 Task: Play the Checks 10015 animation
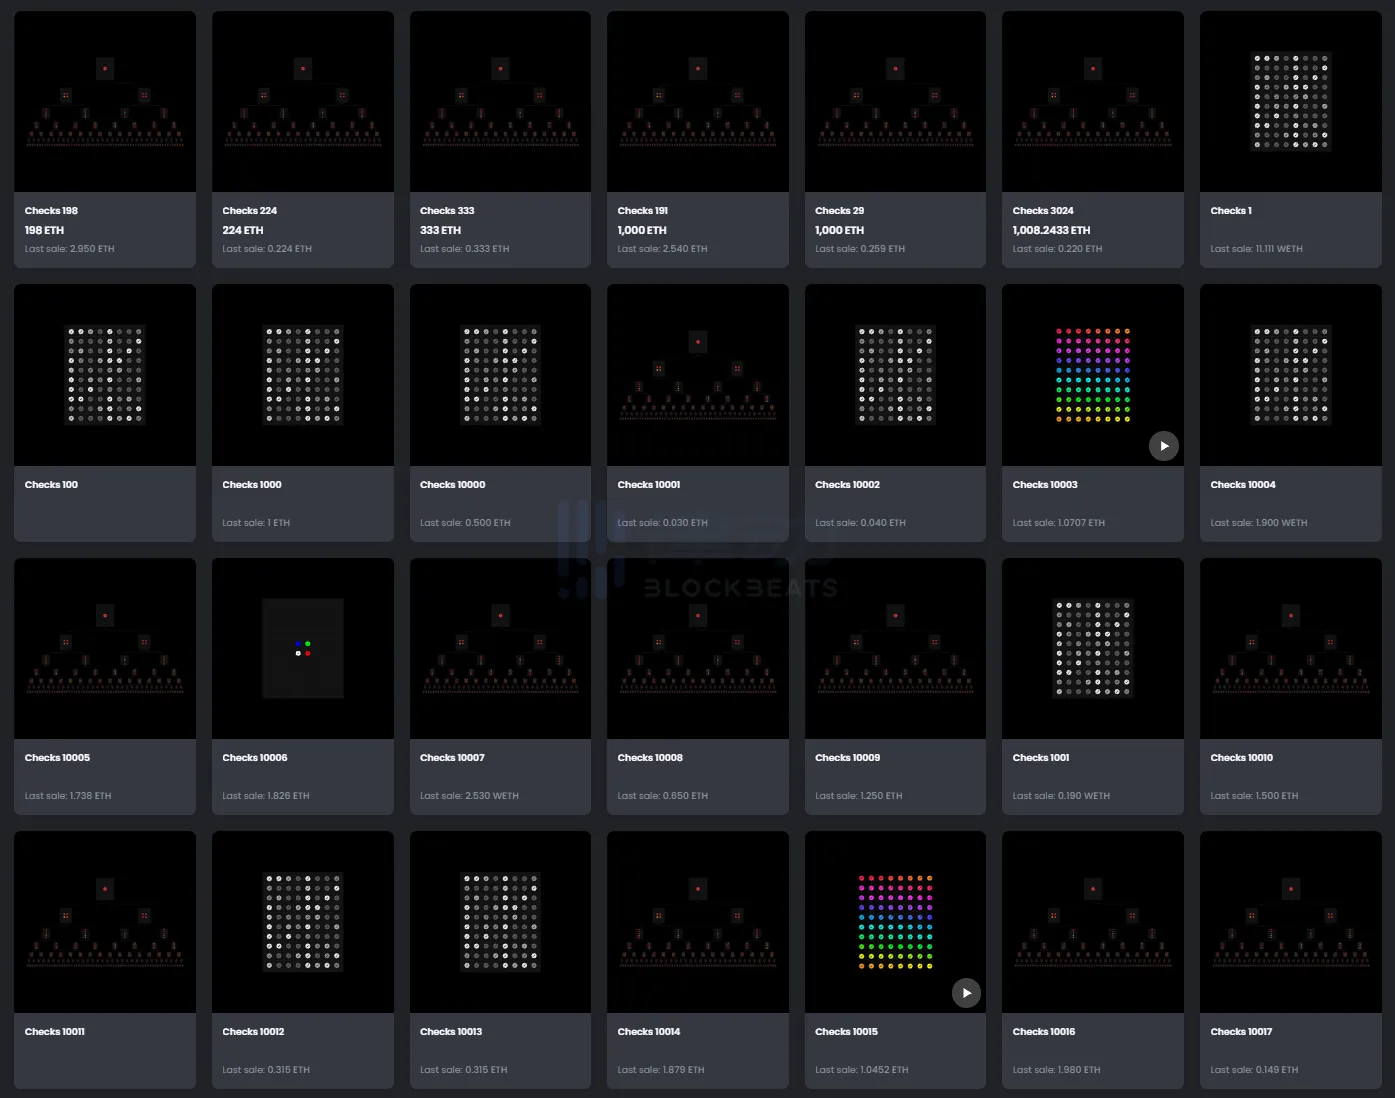point(965,993)
